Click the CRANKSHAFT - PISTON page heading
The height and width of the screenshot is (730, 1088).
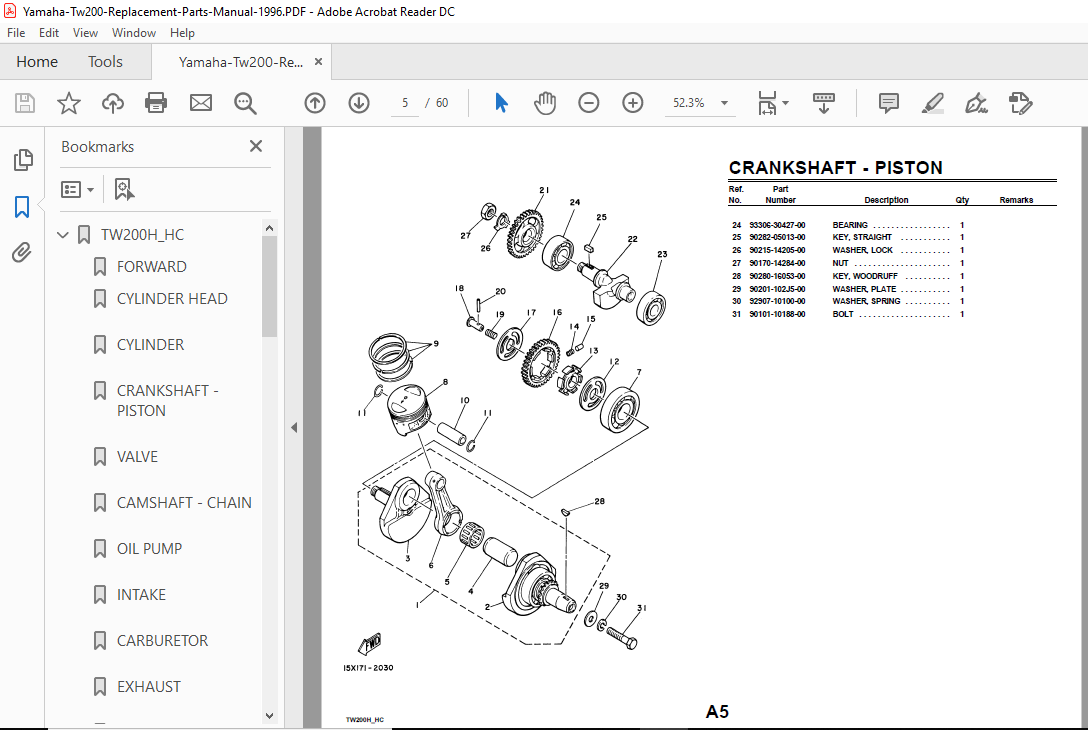(835, 168)
